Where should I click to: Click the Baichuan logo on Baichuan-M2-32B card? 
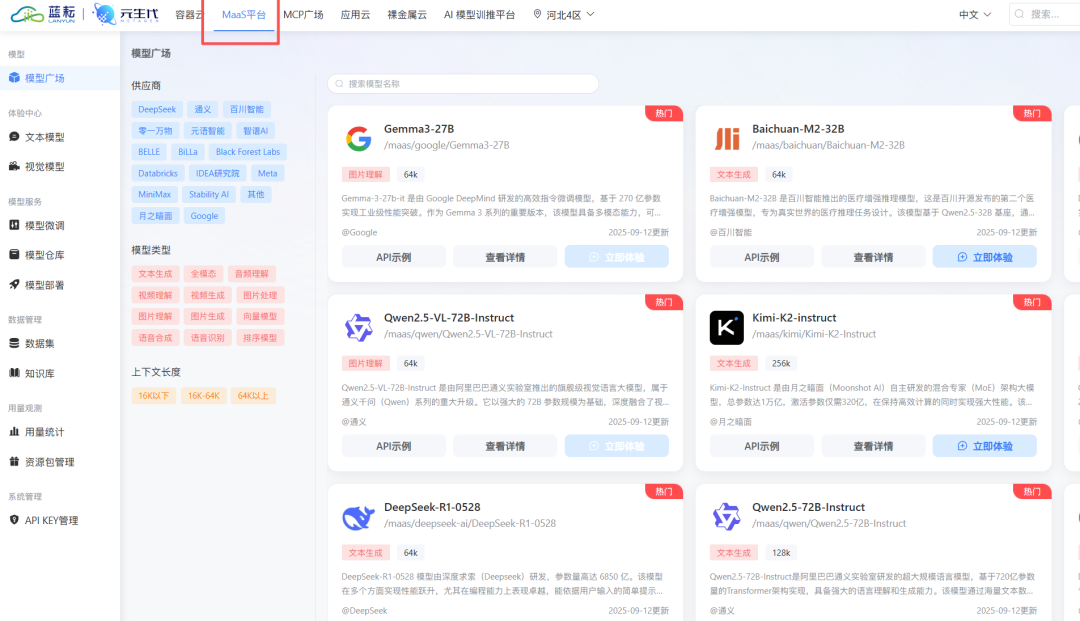click(x=727, y=138)
